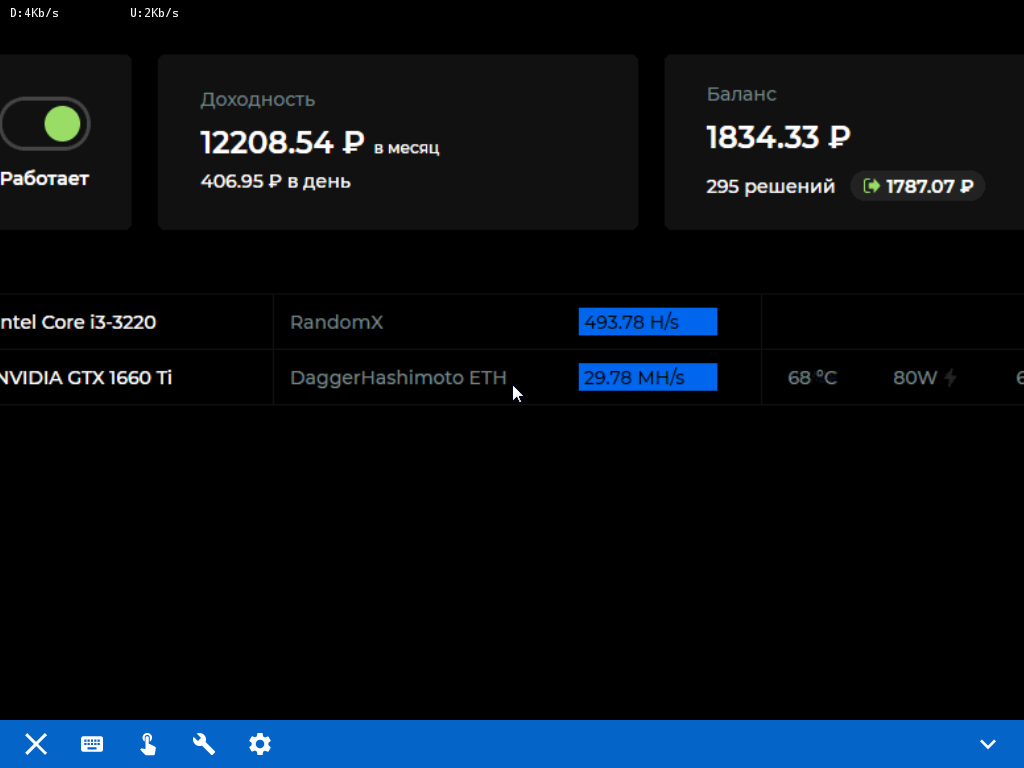Click the 406.95 ₽ в день value
The image size is (1024, 768).
(276, 181)
